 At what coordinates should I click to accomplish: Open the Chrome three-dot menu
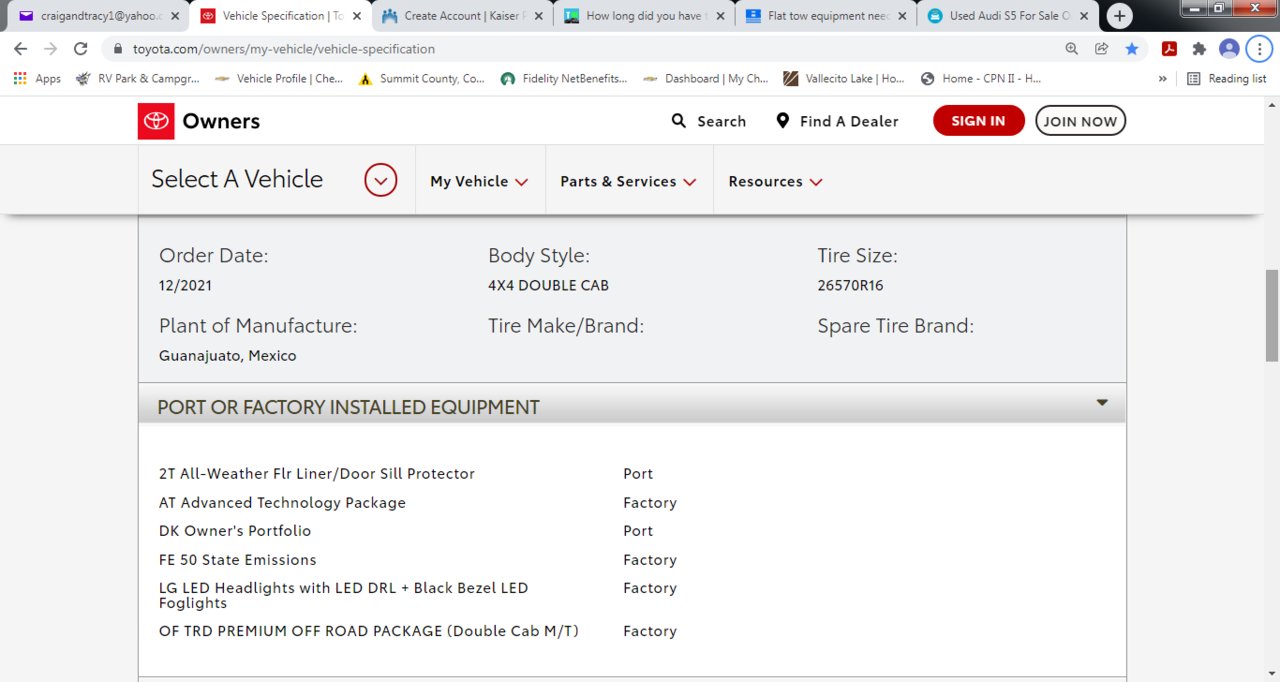click(1258, 49)
